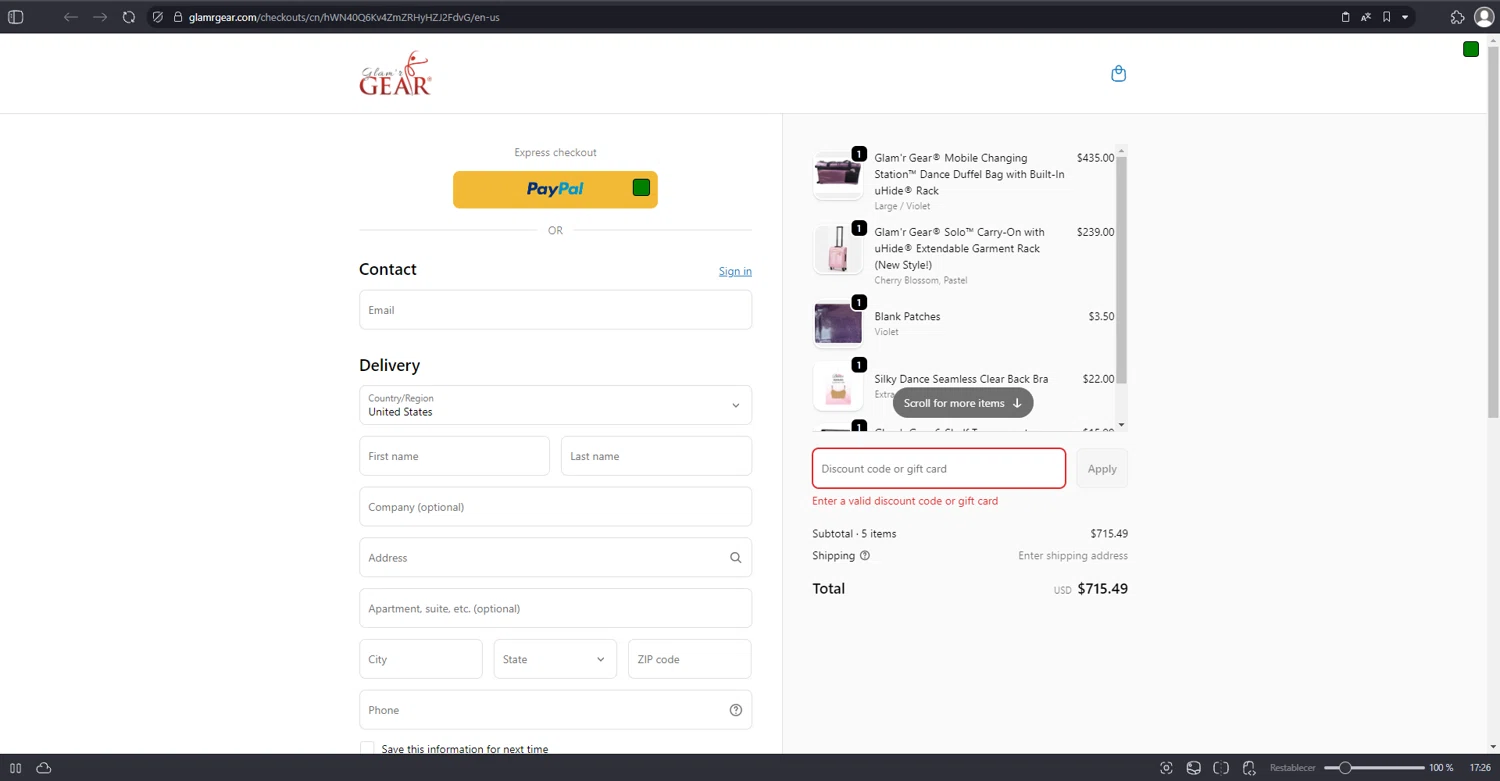
Task: Select the Blank Patches thumbnail
Action: coord(838,323)
